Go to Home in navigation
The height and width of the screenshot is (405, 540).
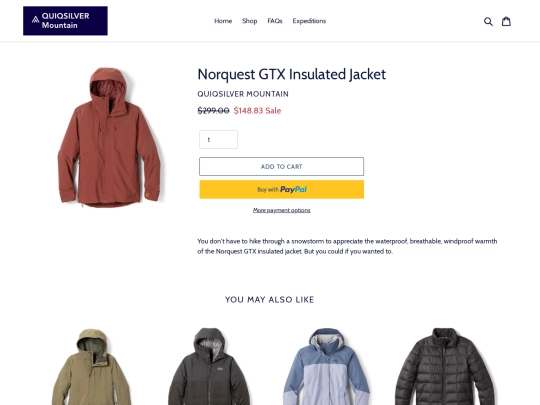pyautogui.click(x=223, y=21)
